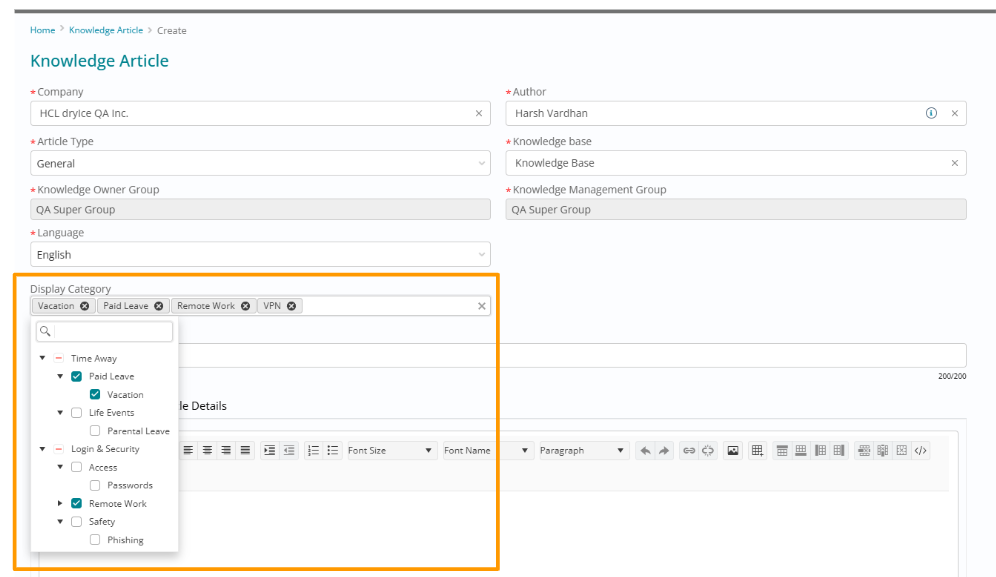Collapse the Time Away tree node
The height and width of the screenshot is (577, 996).
(x=43, y=358)
